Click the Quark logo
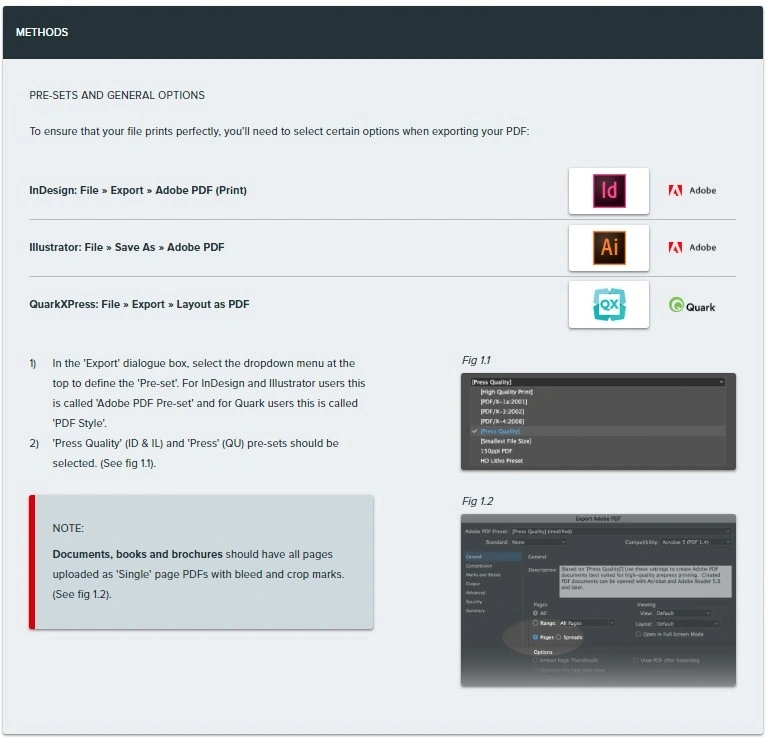768x746 pixels. click(x=692, y=305)
